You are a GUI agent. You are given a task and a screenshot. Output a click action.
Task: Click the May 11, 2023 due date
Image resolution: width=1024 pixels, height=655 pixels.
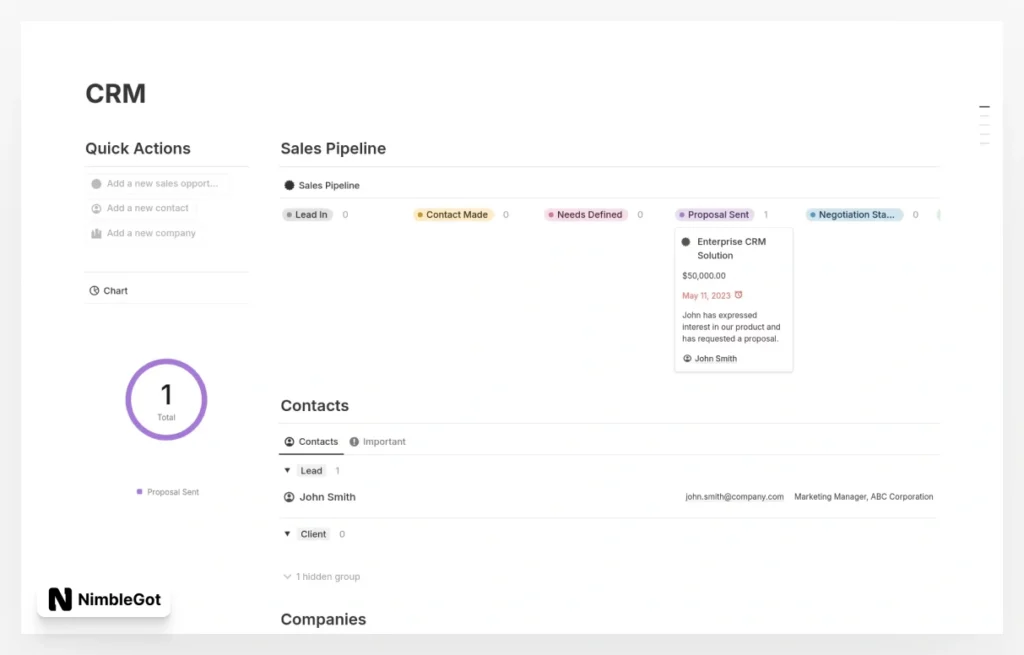(706, 296)
